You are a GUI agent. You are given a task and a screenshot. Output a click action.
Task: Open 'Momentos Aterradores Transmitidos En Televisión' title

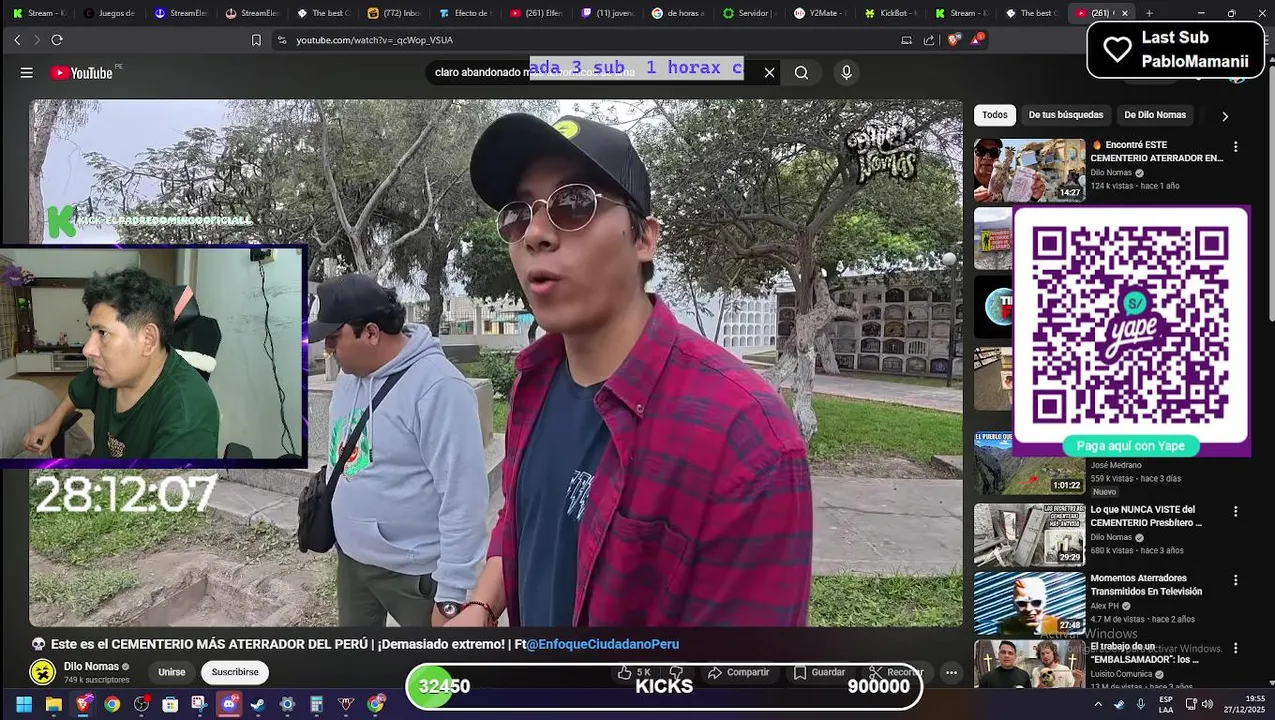point(1146,585)
